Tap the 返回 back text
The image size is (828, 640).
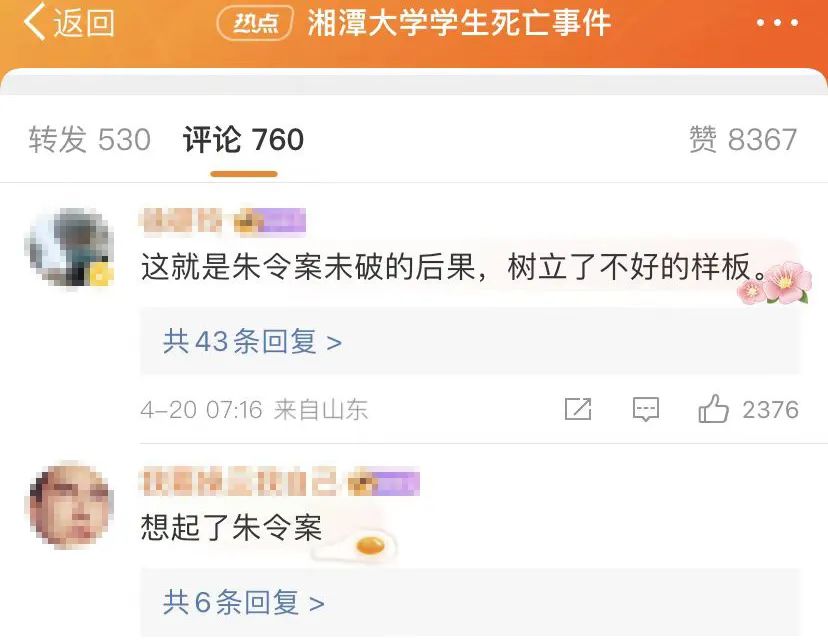(x=83, y=23)
